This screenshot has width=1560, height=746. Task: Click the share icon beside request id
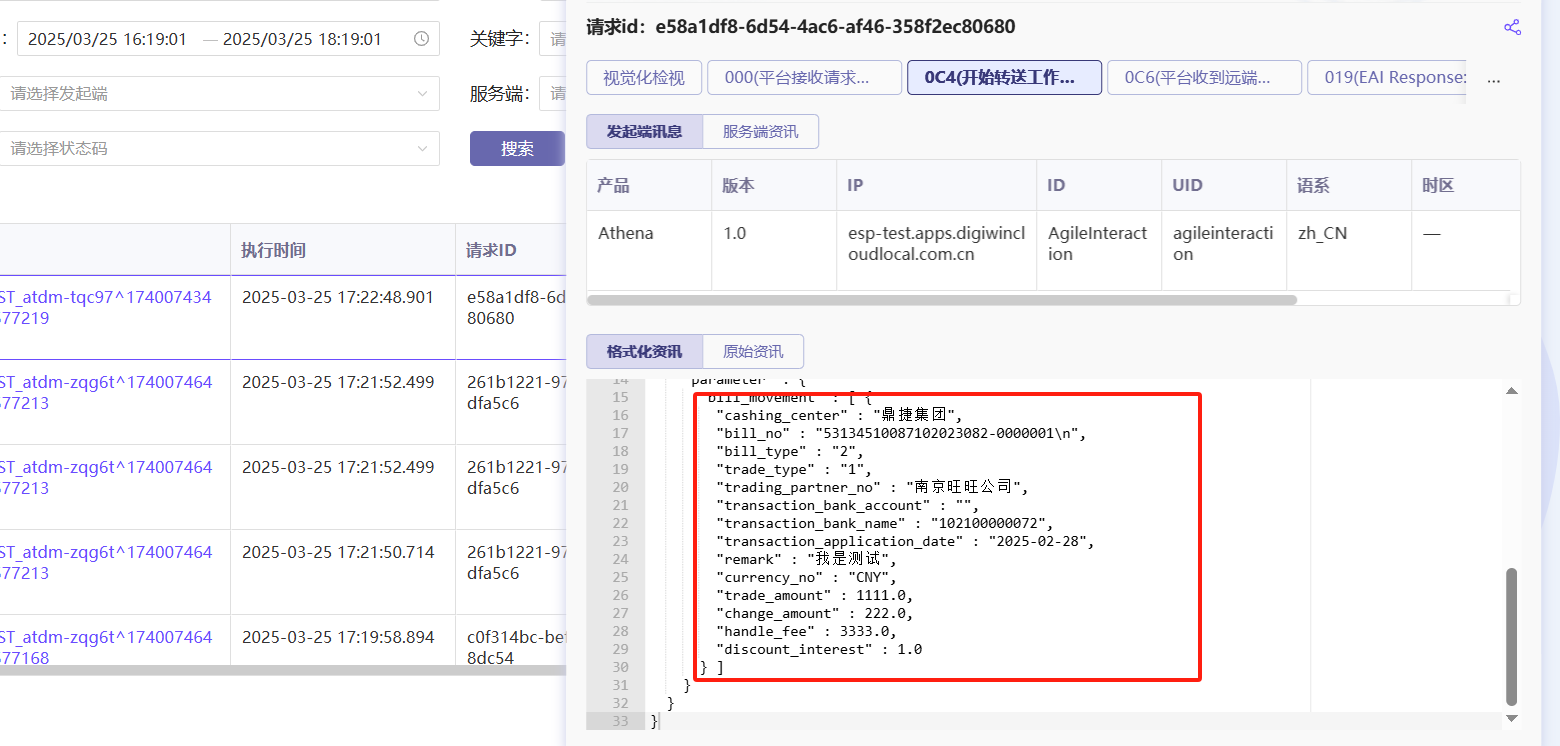[x=1512, y=27]
